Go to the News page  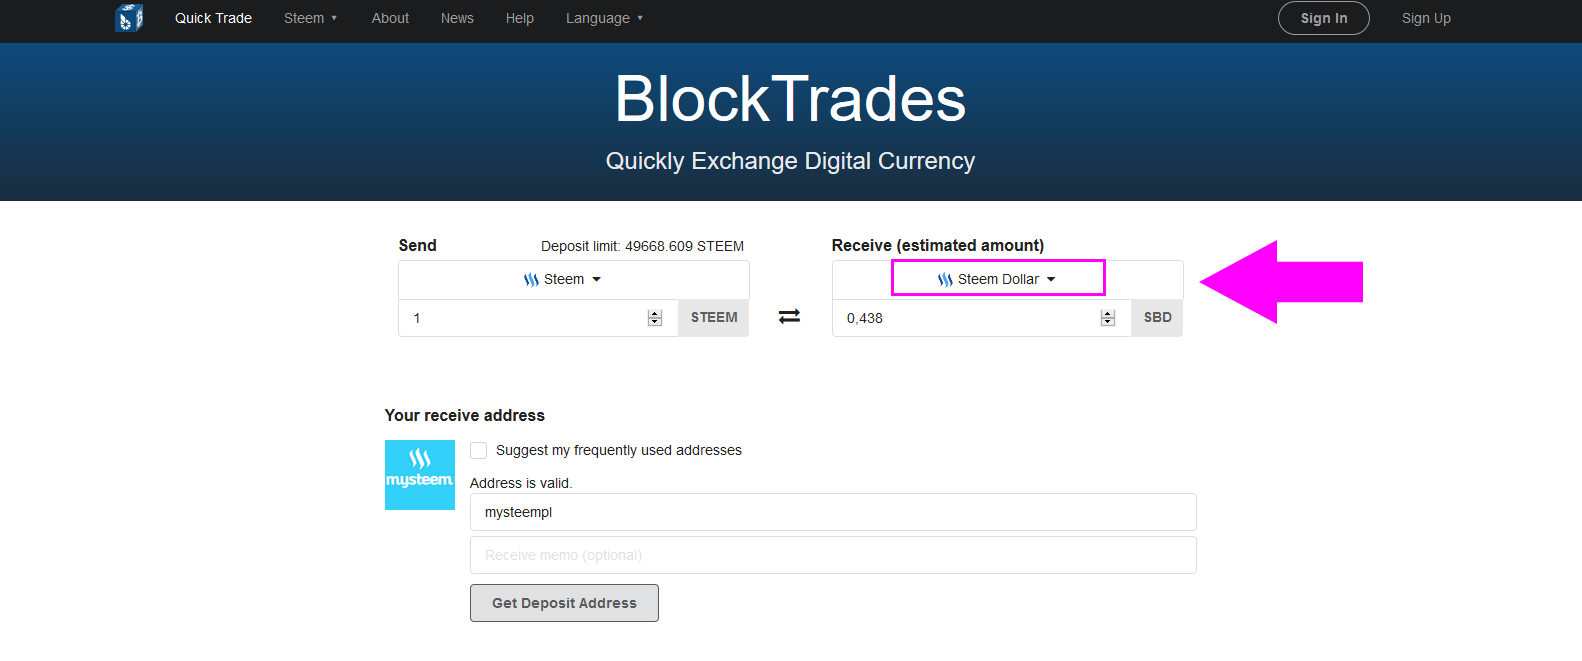[x=457, y=18]
